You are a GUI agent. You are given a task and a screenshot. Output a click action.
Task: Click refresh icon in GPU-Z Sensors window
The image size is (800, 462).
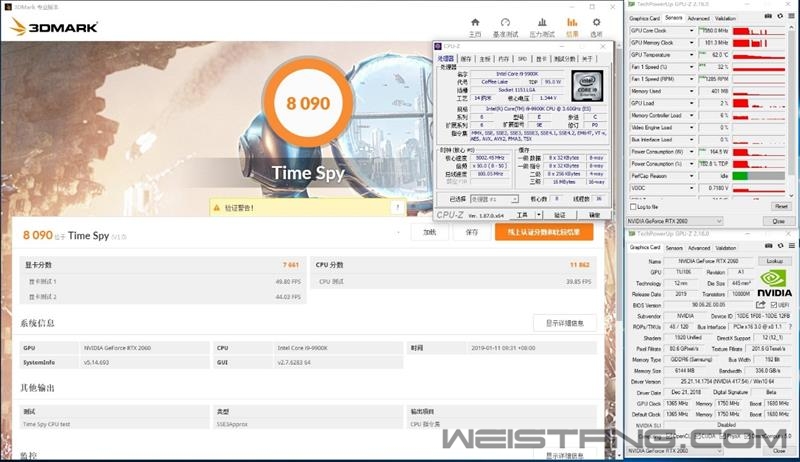point(780,17)
